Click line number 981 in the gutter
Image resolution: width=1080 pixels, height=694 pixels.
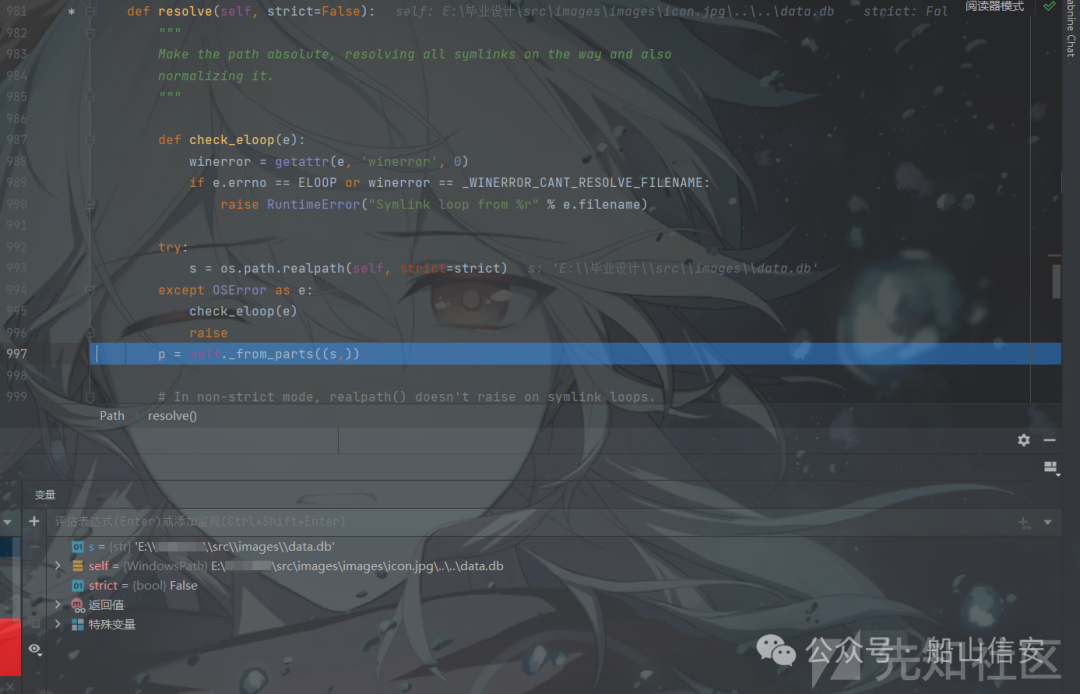point(17,12)
